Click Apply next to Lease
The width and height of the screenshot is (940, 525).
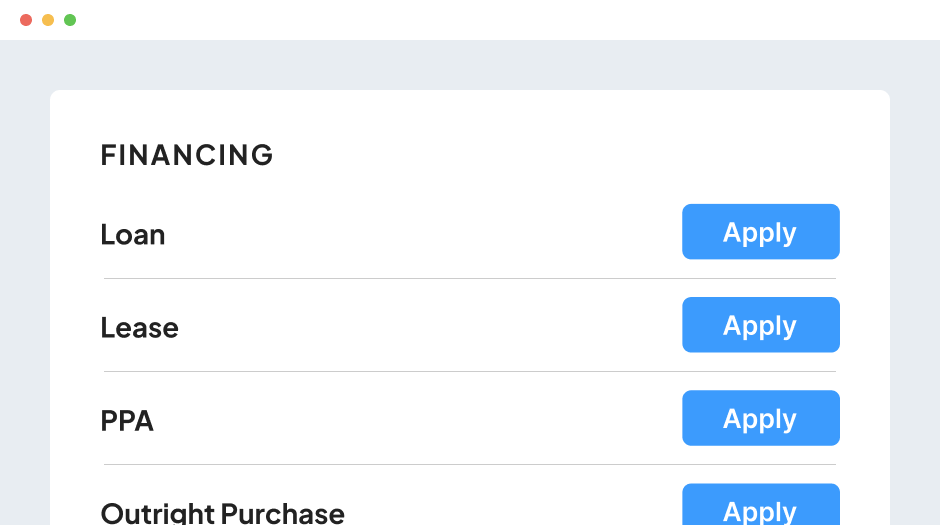point(760,325)
